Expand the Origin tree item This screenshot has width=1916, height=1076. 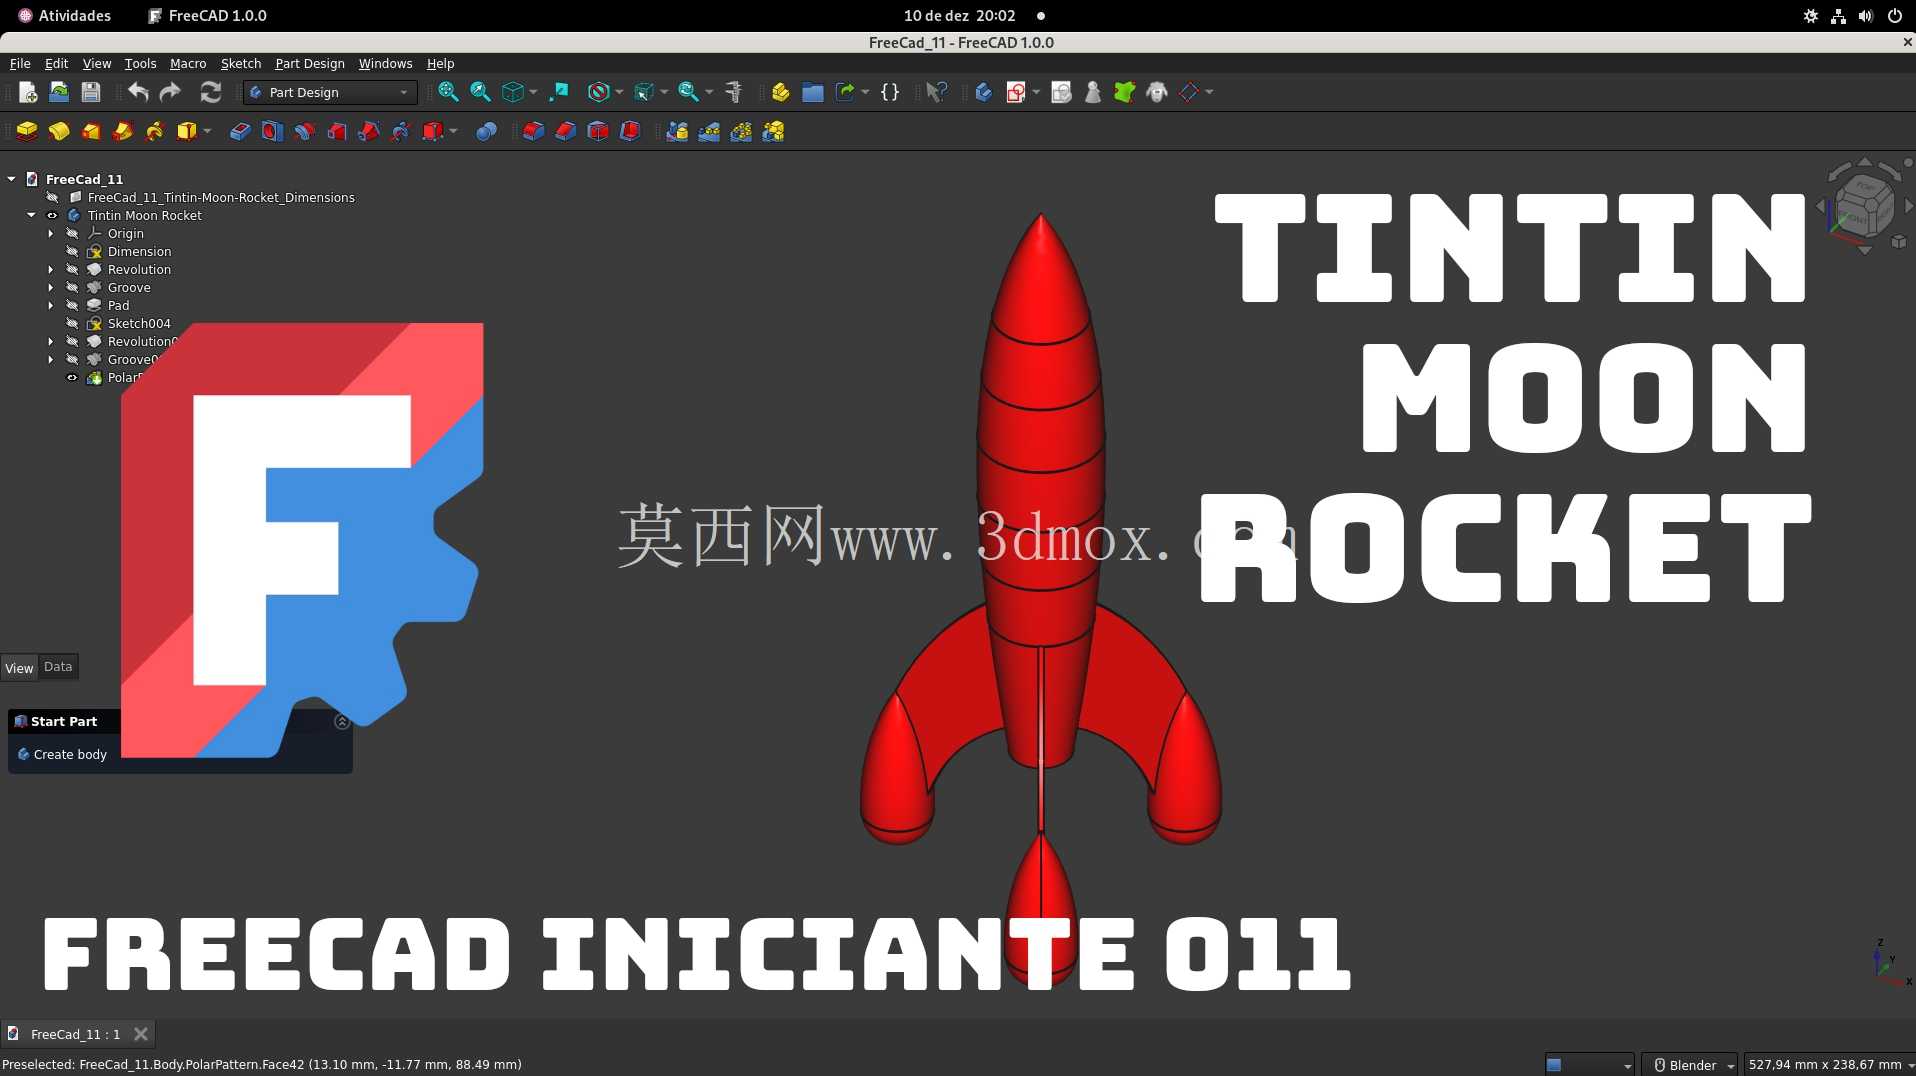(51, 233)
